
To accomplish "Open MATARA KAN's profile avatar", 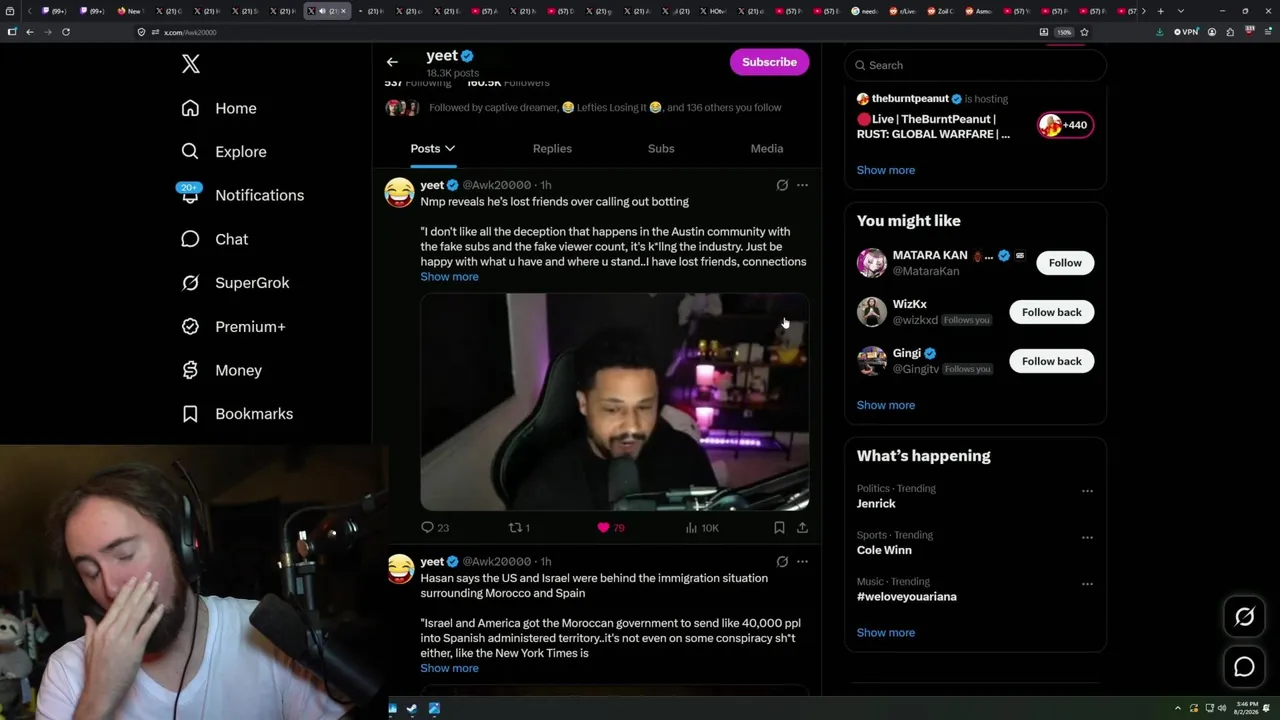I will (872, 263).
